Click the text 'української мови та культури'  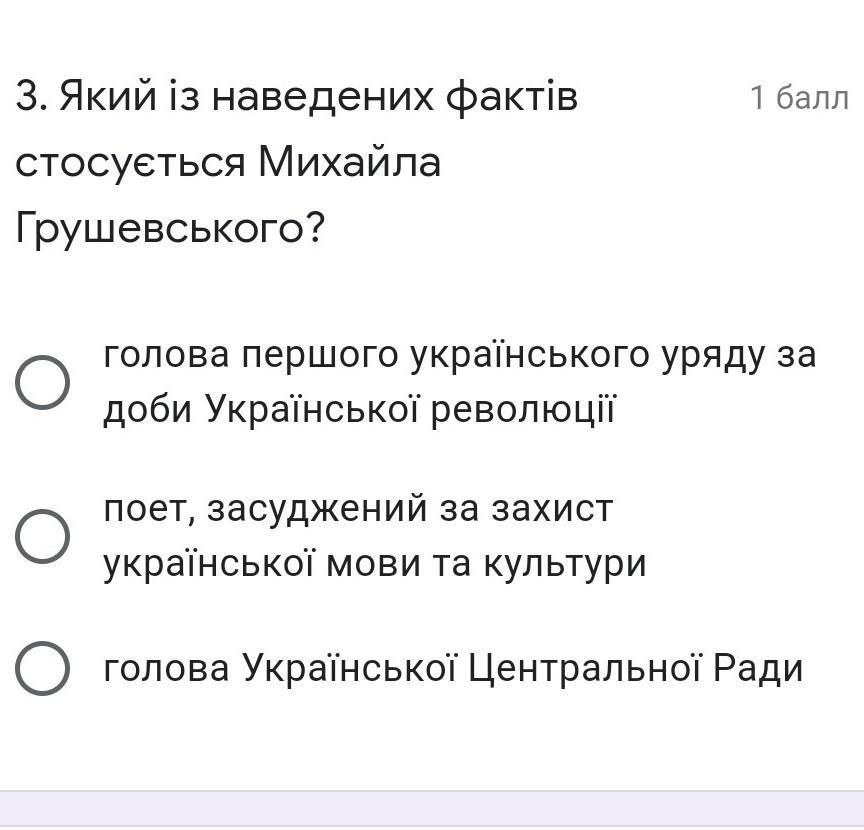click(x=375, y=563)
